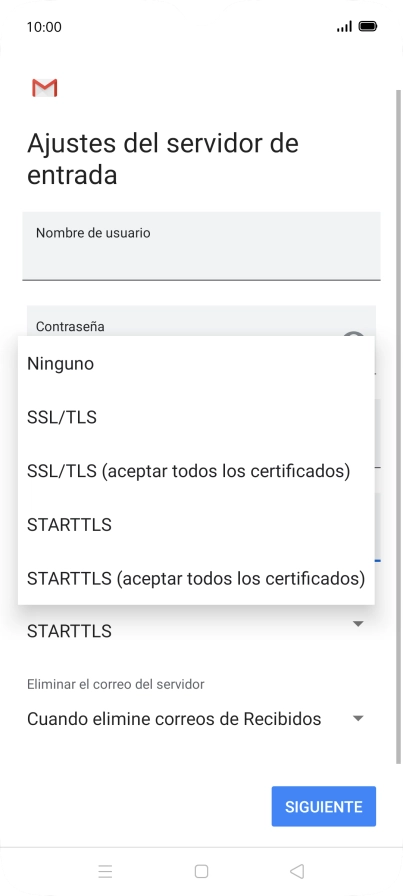Screen dimensions: 403x896
Task: Tap the password visibility eye icon
Action: click(354, 334)
